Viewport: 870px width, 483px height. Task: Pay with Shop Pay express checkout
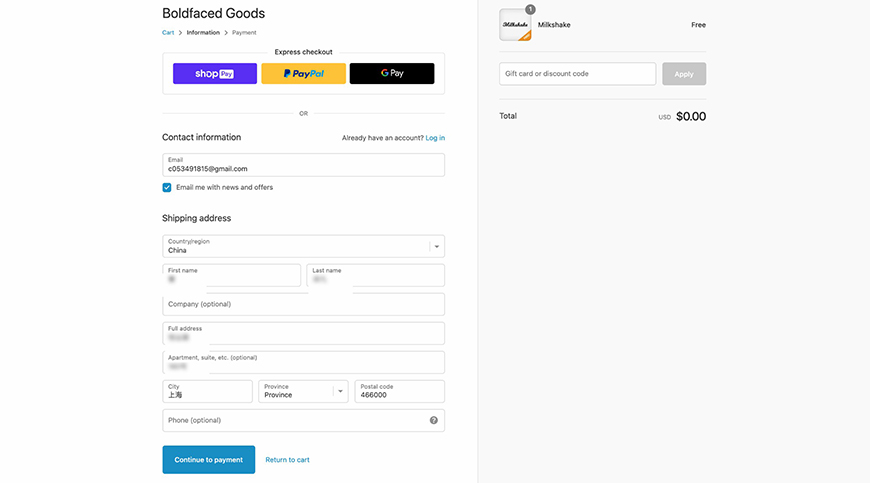click(x=215, y=74)
